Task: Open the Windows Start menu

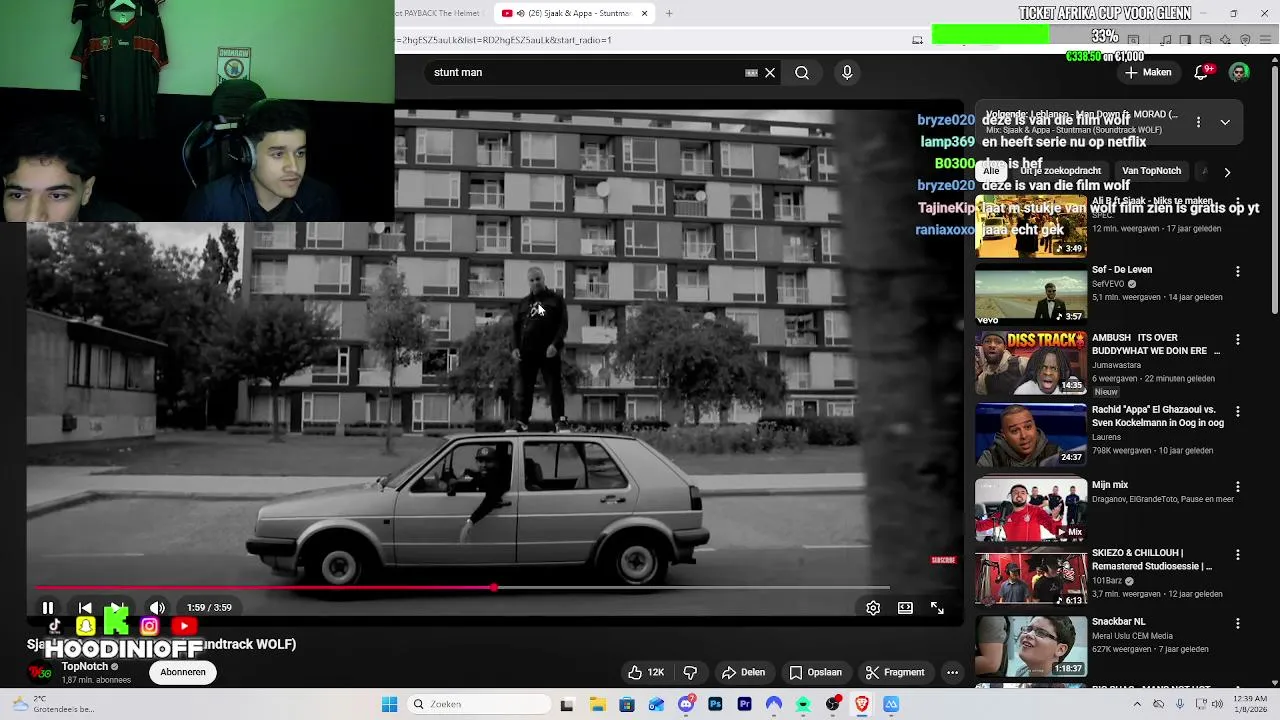Action: tap(389, 704)
